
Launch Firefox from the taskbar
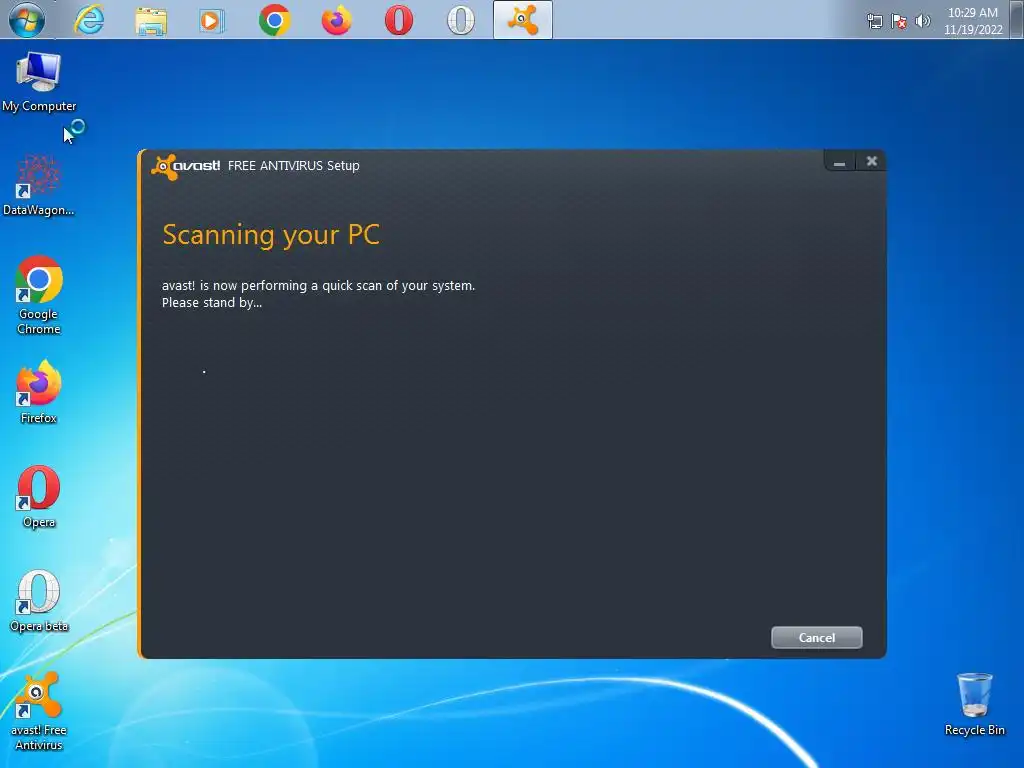click(x=336, y=20)
